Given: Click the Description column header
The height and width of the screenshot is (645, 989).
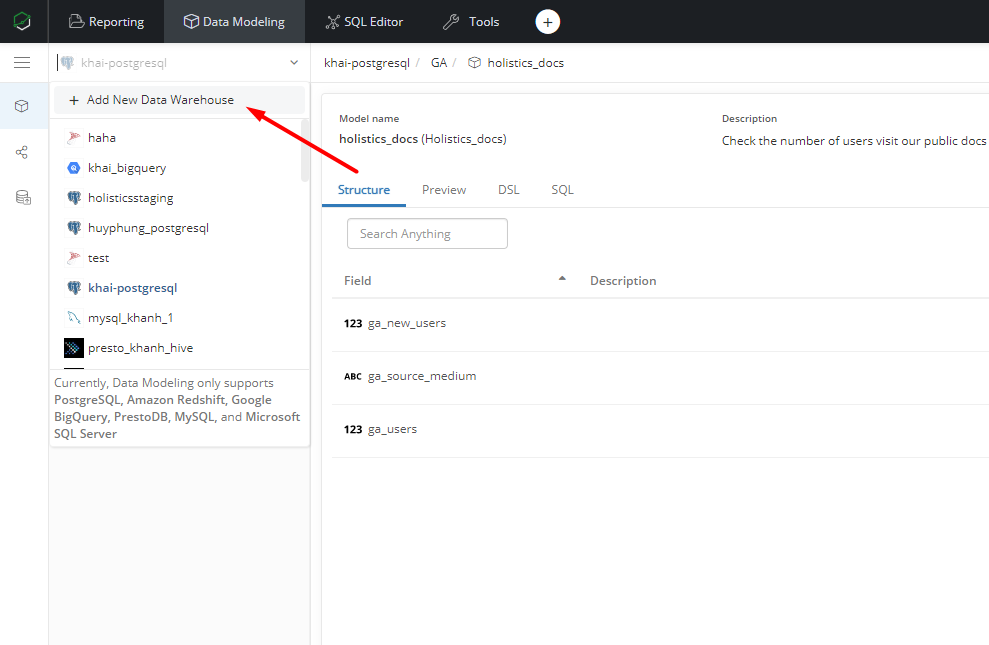Looking at the screenshot, I should (x=623, y=281).
